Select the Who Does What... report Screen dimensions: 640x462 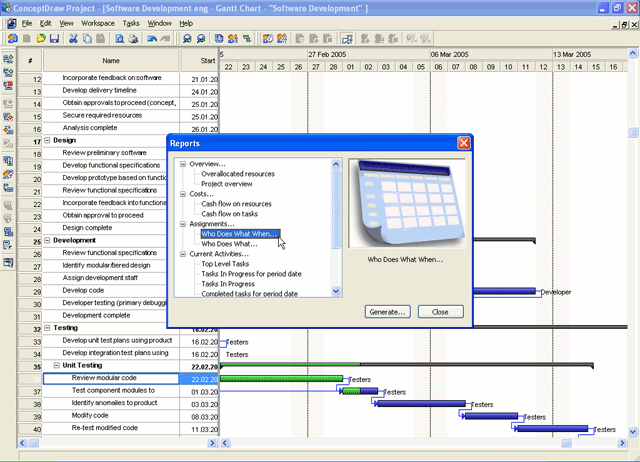(229, 244)
